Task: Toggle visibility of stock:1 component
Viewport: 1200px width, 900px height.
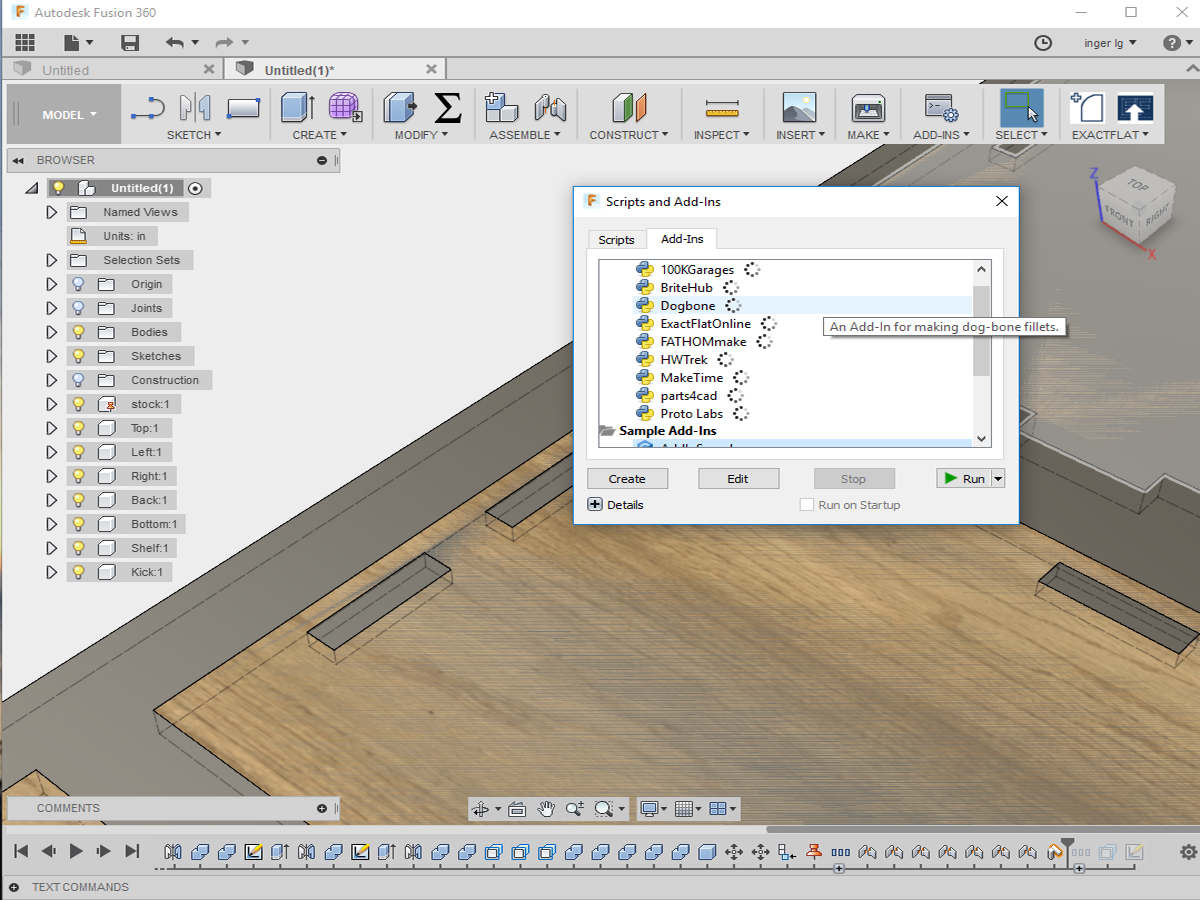Action: (79, 404)
